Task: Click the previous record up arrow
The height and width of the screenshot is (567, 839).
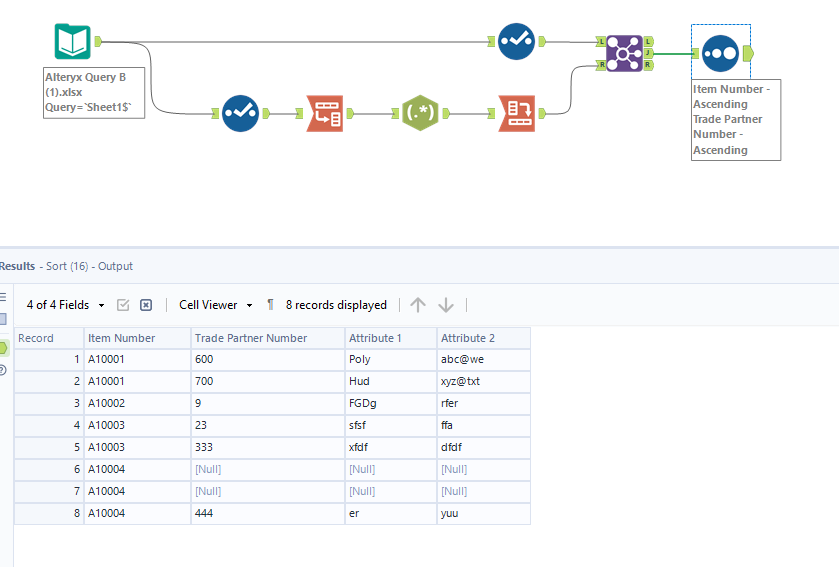Action: click(x=418, y=305)
